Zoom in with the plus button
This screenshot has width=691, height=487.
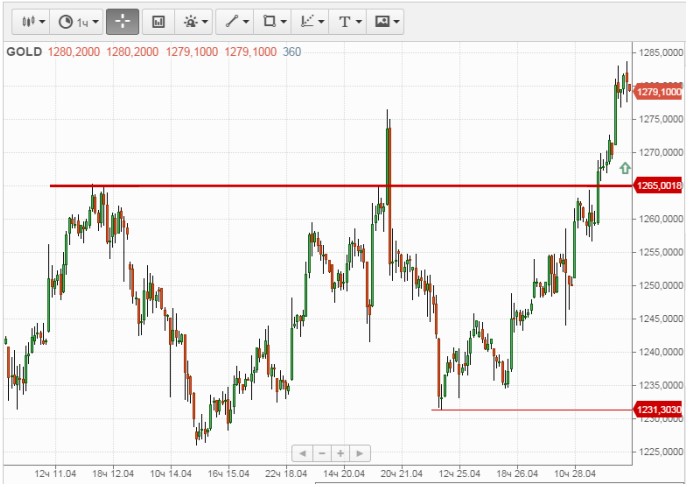point(340,453)
